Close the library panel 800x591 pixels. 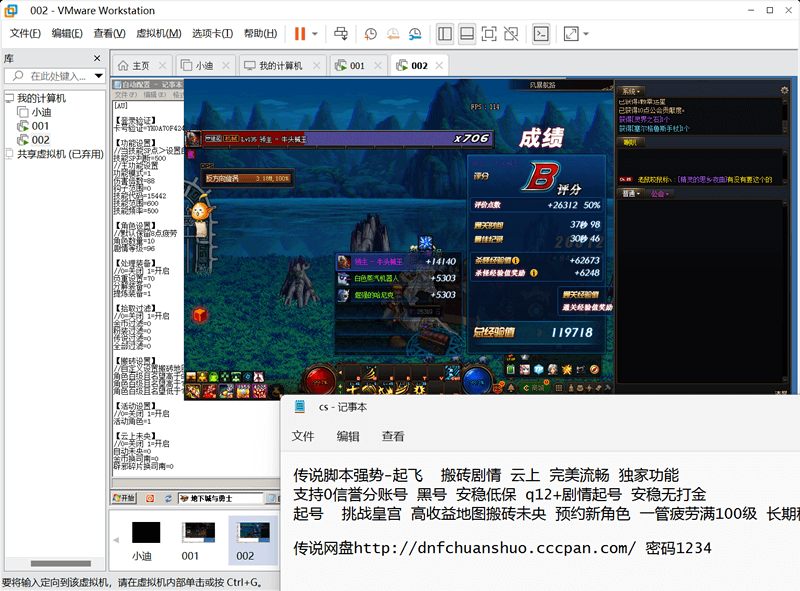click(97, 58)
